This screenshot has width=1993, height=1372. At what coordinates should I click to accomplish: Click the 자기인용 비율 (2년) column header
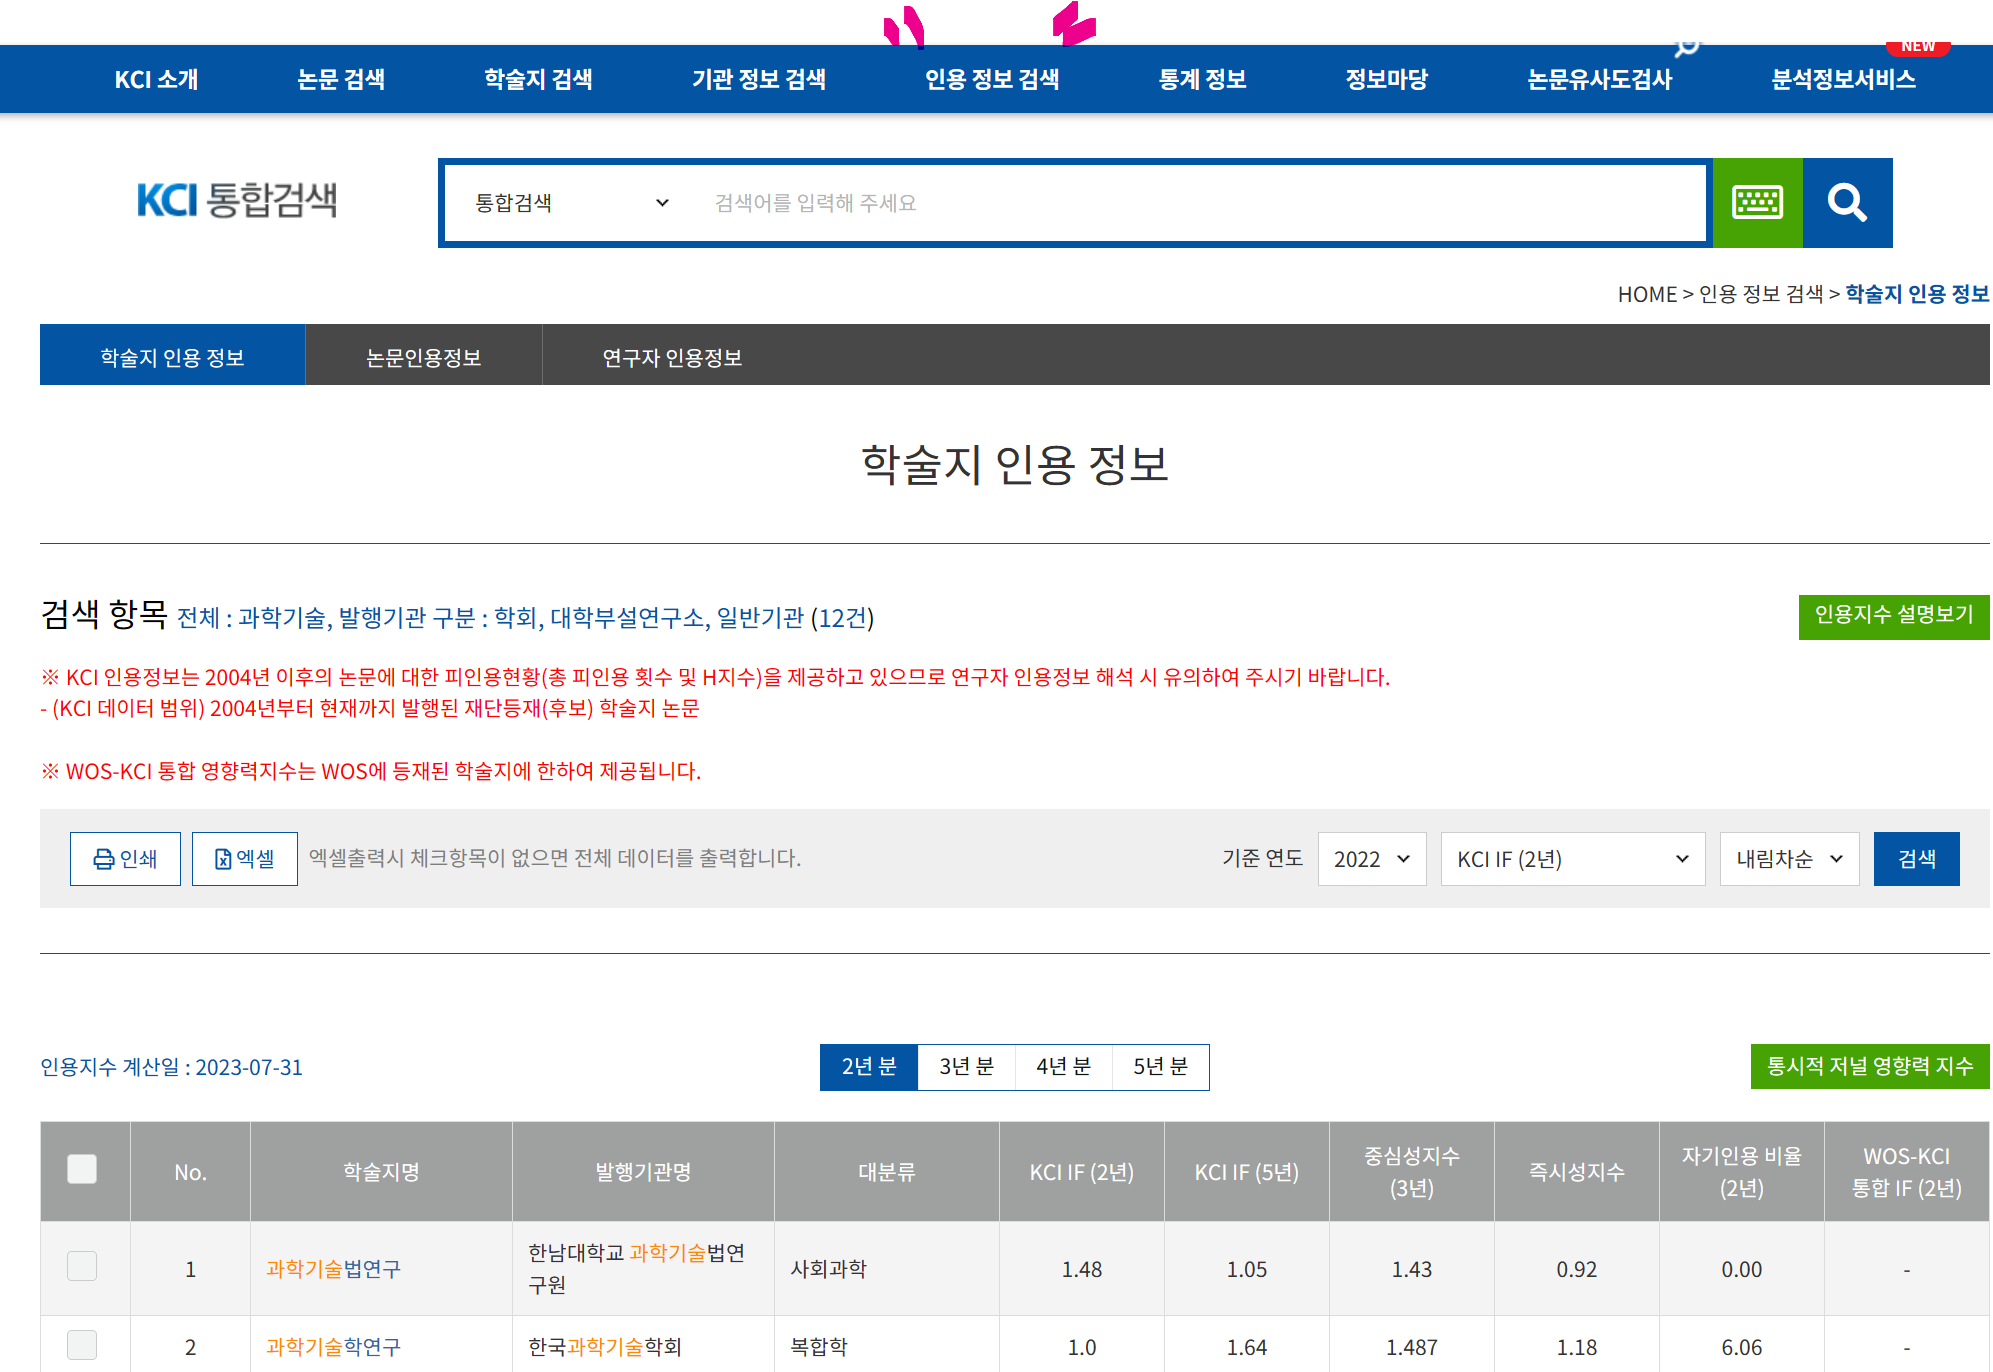tap(1742, 1172)
